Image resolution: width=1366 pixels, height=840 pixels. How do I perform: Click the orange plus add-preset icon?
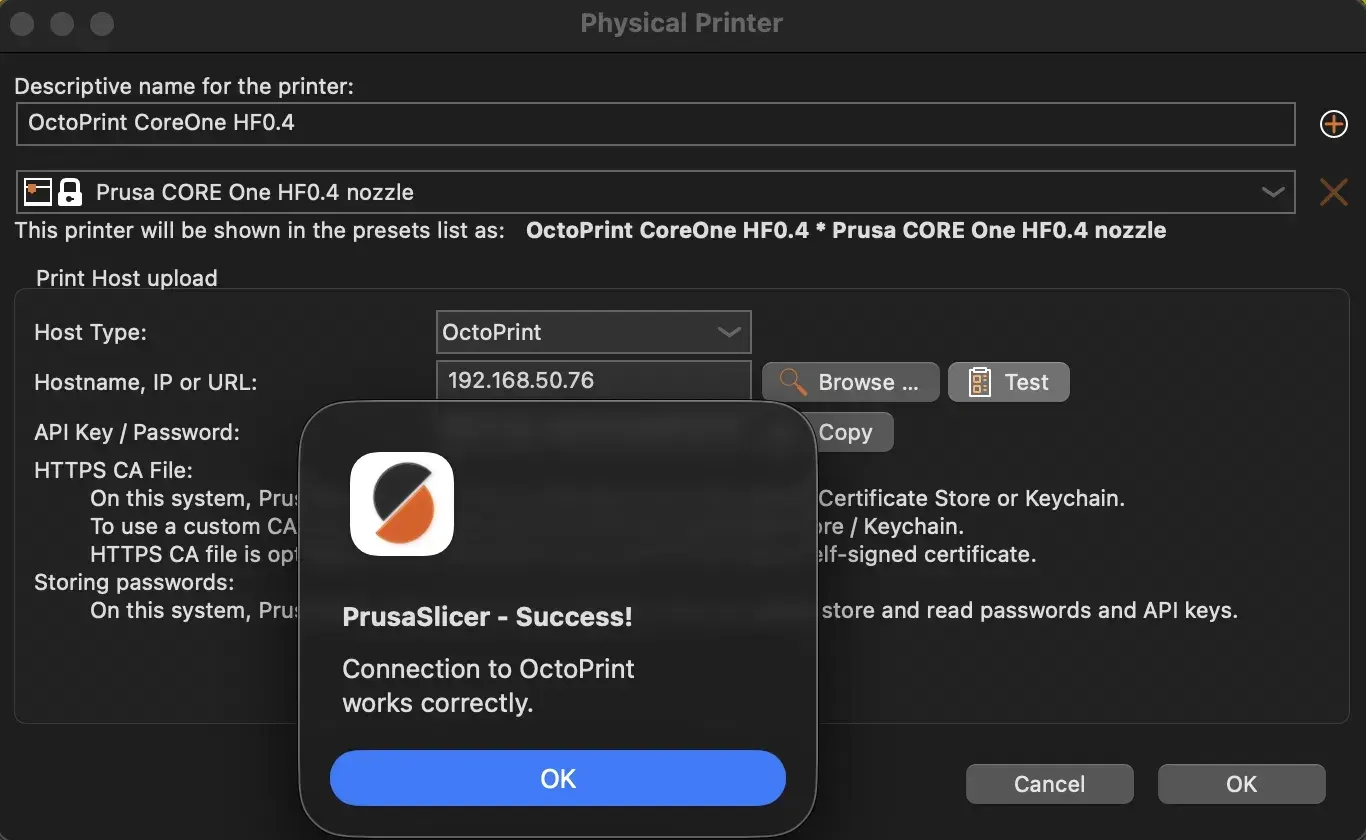[1334, 124]
